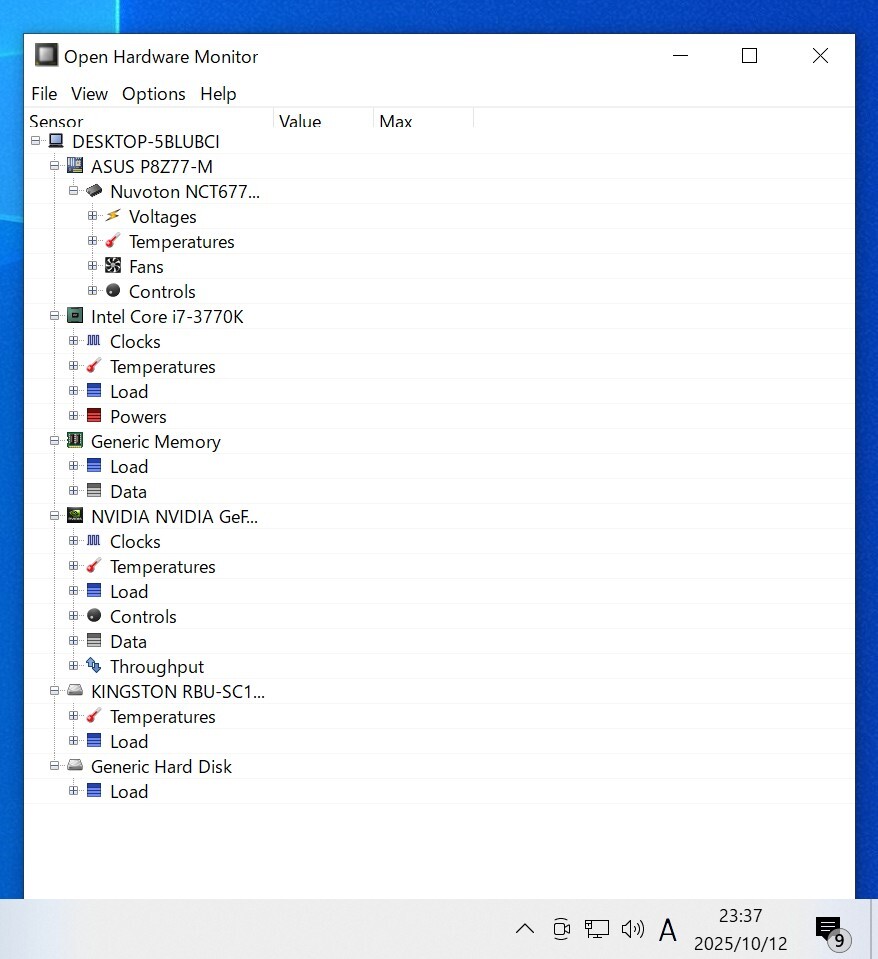This screenshot has height=959, width=878.
Task: Open the network tray icon
Action: pos(597,929)
